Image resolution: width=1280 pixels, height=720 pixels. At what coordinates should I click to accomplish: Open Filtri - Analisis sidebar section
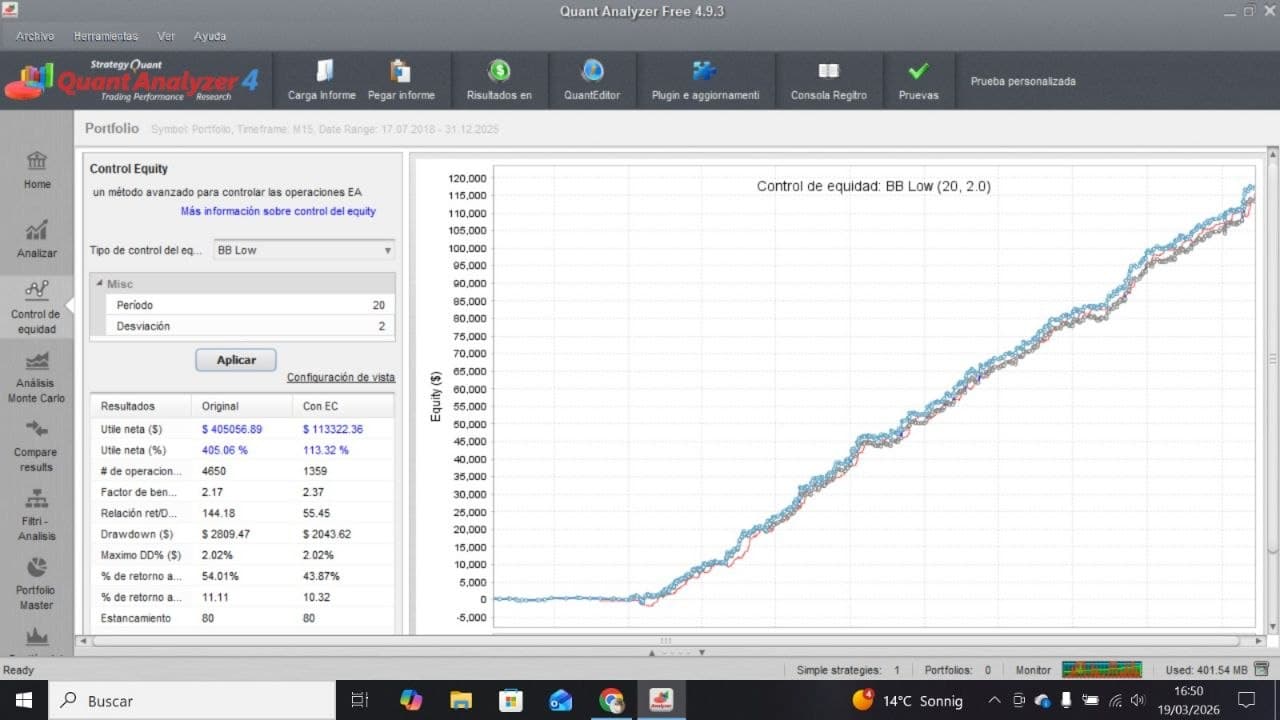pyautogui.click(x=37, y=514)
